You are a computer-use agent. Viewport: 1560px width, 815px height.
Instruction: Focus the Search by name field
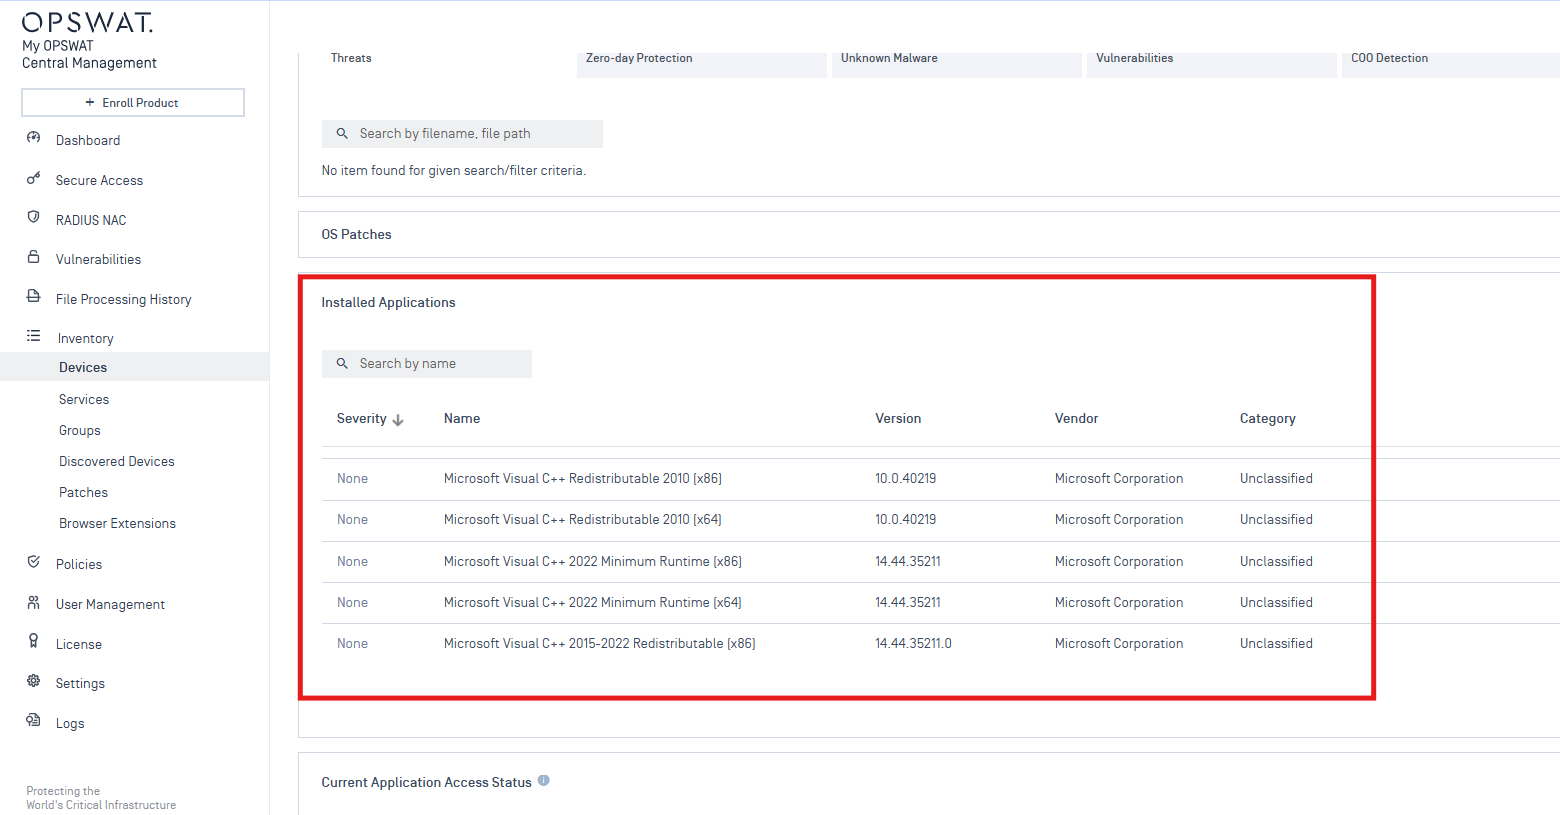438,364
